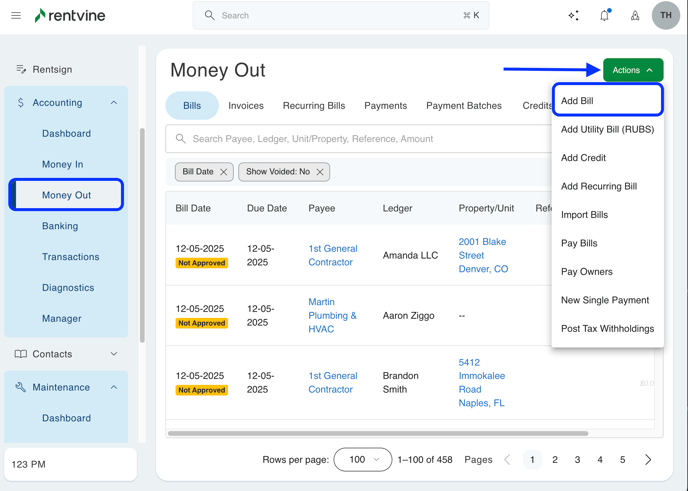Toggle the green Actions dropdown button
This screenshot has height=491, width=688.
click(633, 70)
